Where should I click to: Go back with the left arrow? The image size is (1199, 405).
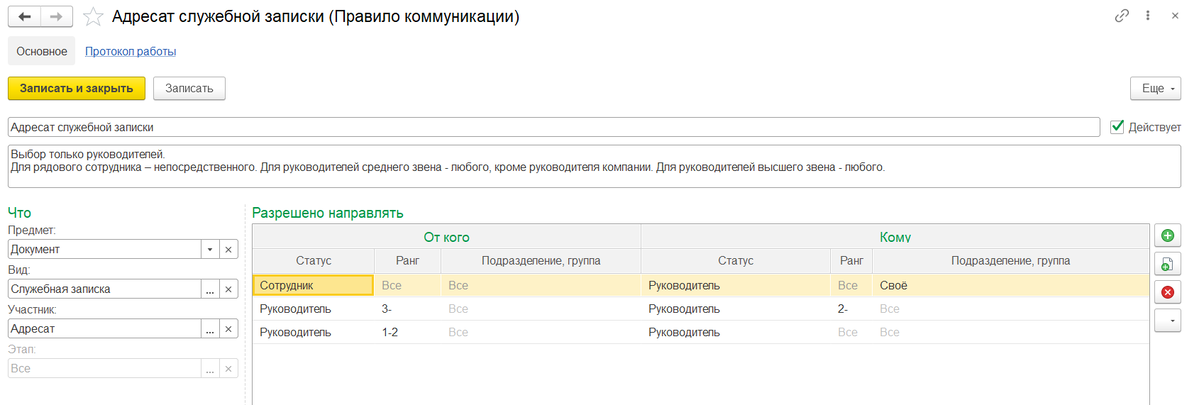tap(24, 16)
